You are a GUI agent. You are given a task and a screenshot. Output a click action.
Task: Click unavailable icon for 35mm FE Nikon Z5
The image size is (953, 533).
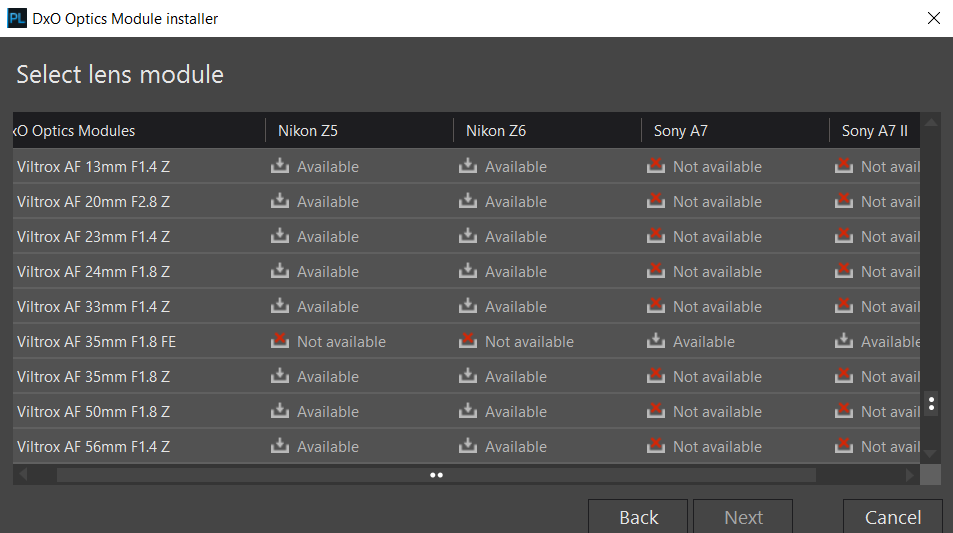[x=280, y=340]
